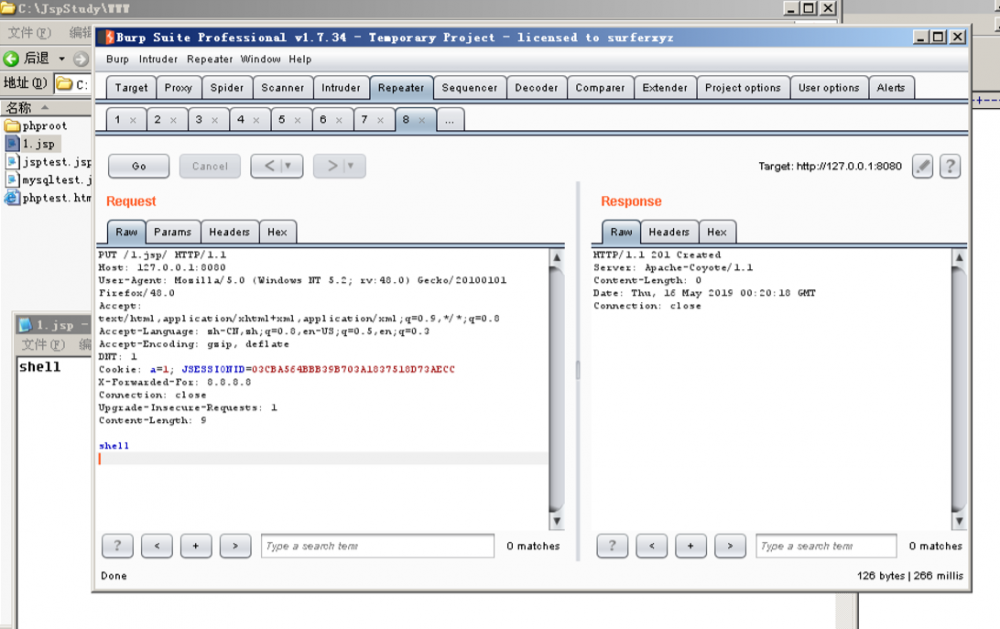Switch request view to Params
This screenshot has width=1000, height=629.
point(173,232)
